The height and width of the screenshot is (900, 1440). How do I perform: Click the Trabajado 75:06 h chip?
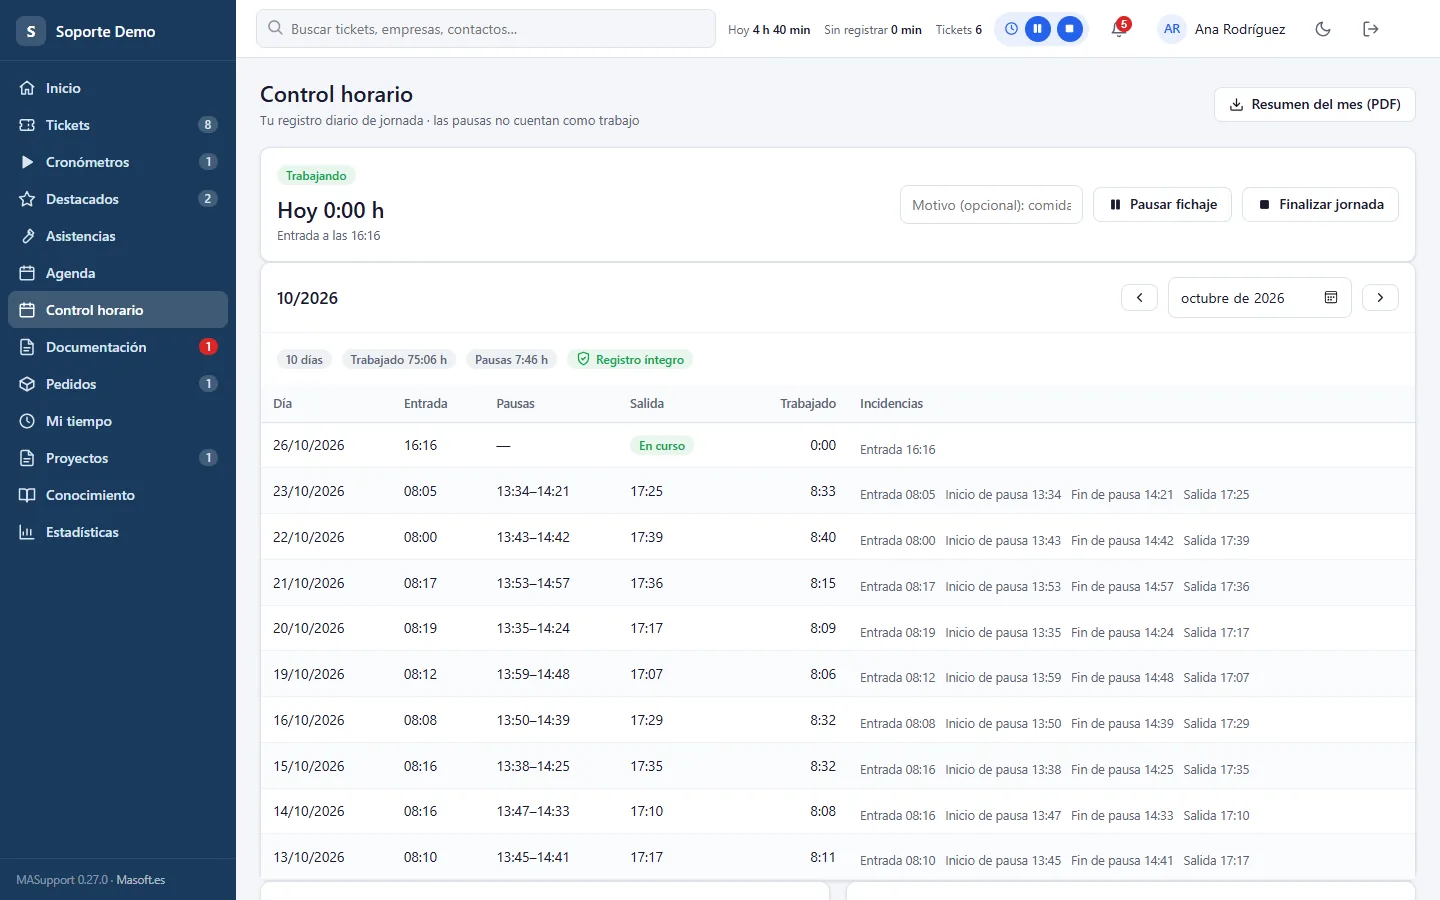(399, 360)
